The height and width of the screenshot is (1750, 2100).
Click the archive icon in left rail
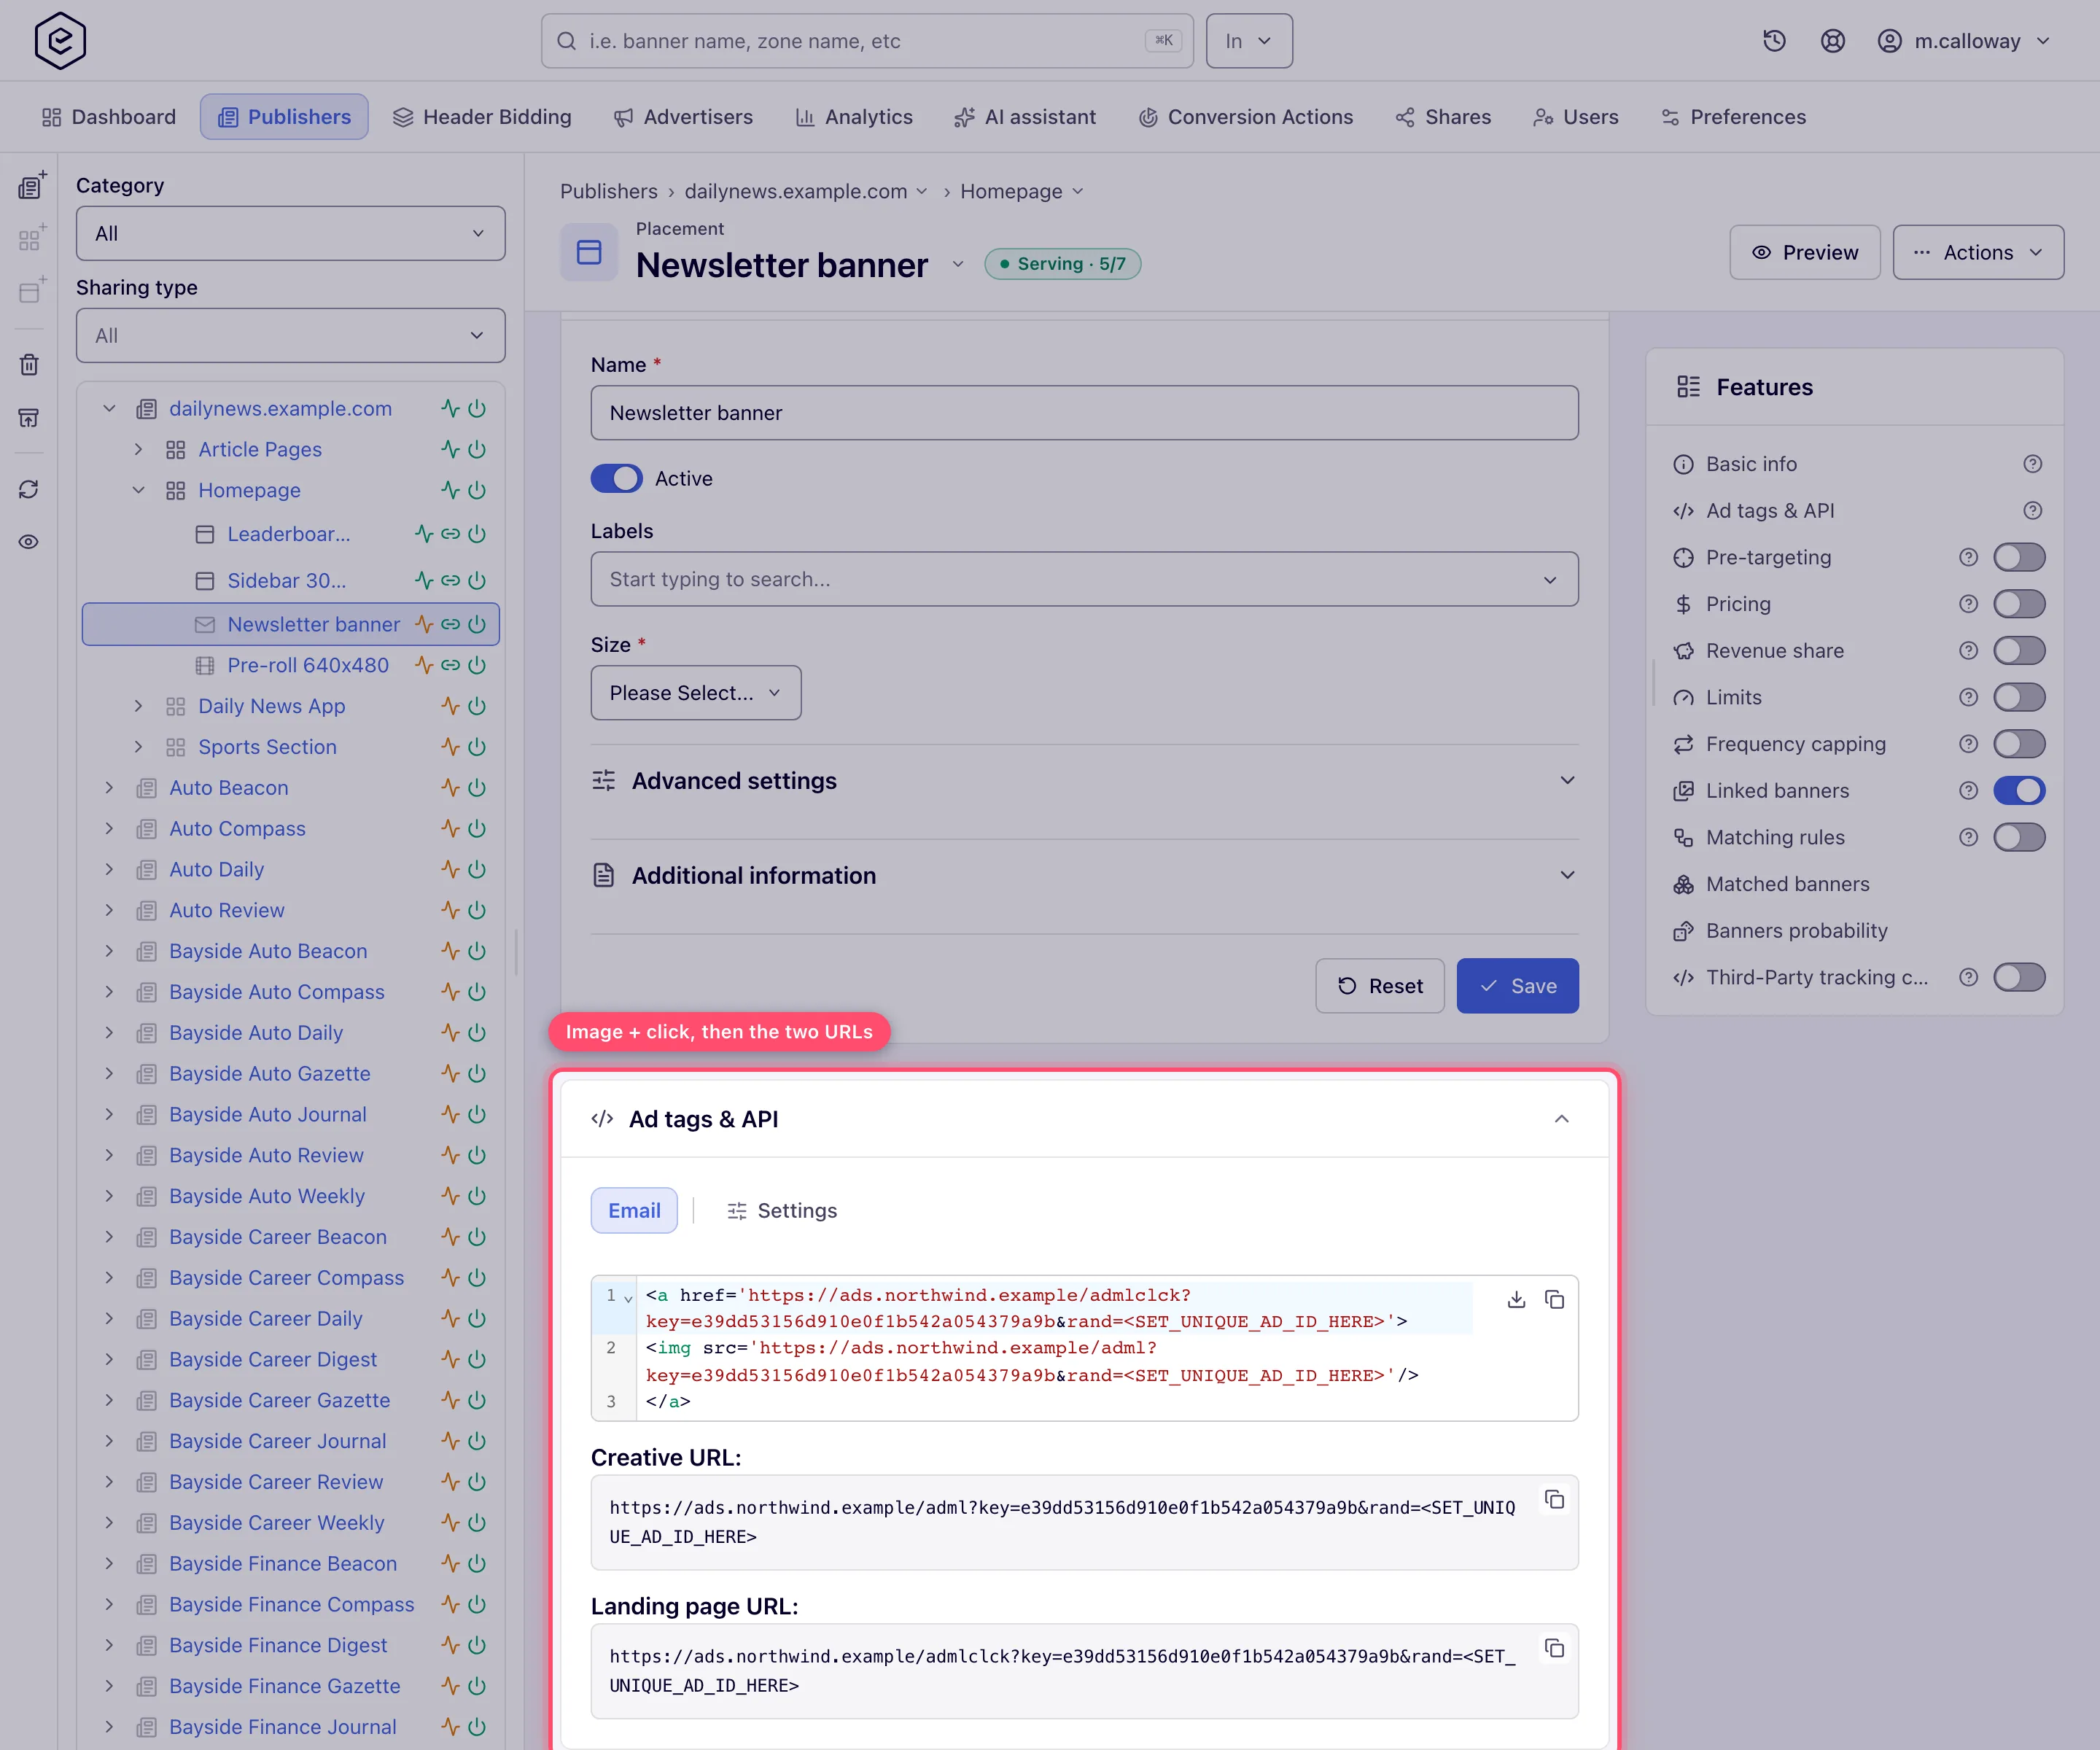click(29, 417)
